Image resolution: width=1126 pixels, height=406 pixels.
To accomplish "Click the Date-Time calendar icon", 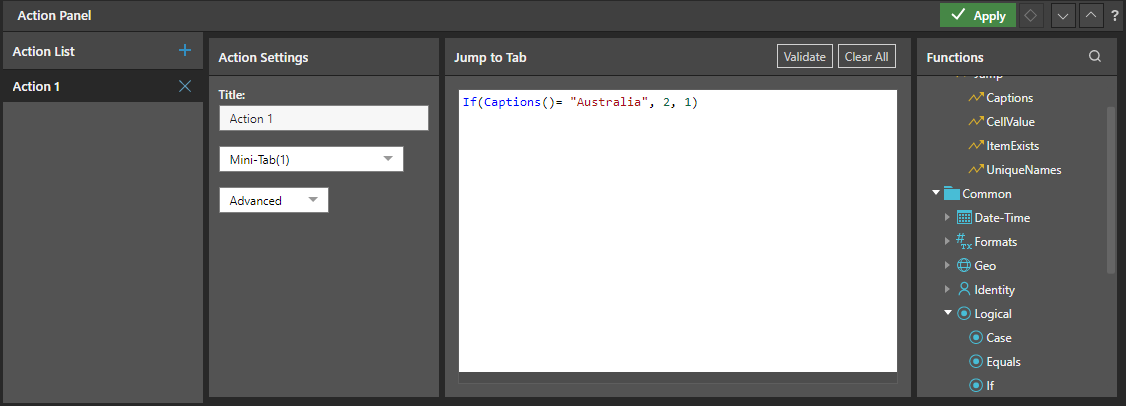I will [x=964, y=218].
